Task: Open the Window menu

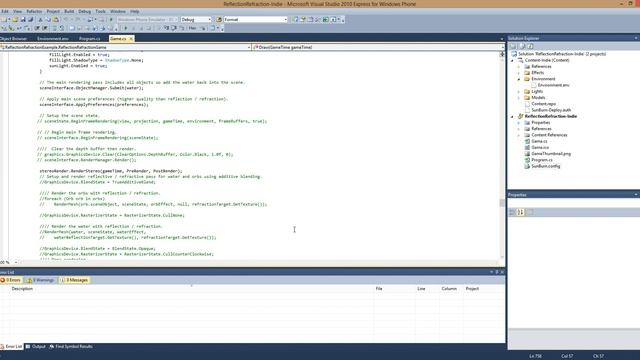Action: (x=118, y=11)
